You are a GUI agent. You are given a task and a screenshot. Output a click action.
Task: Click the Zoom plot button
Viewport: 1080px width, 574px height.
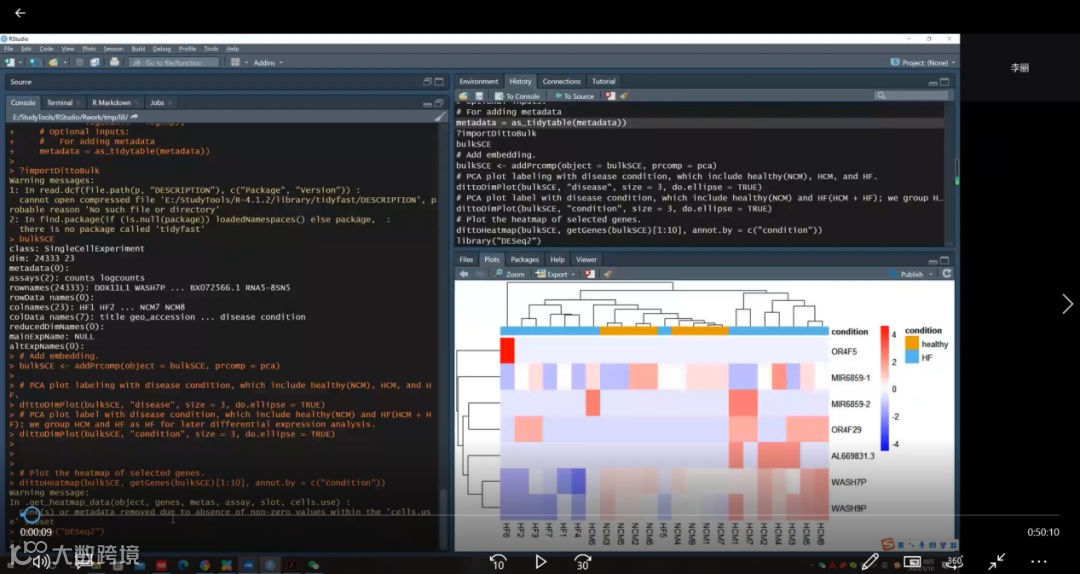point(510,274)
